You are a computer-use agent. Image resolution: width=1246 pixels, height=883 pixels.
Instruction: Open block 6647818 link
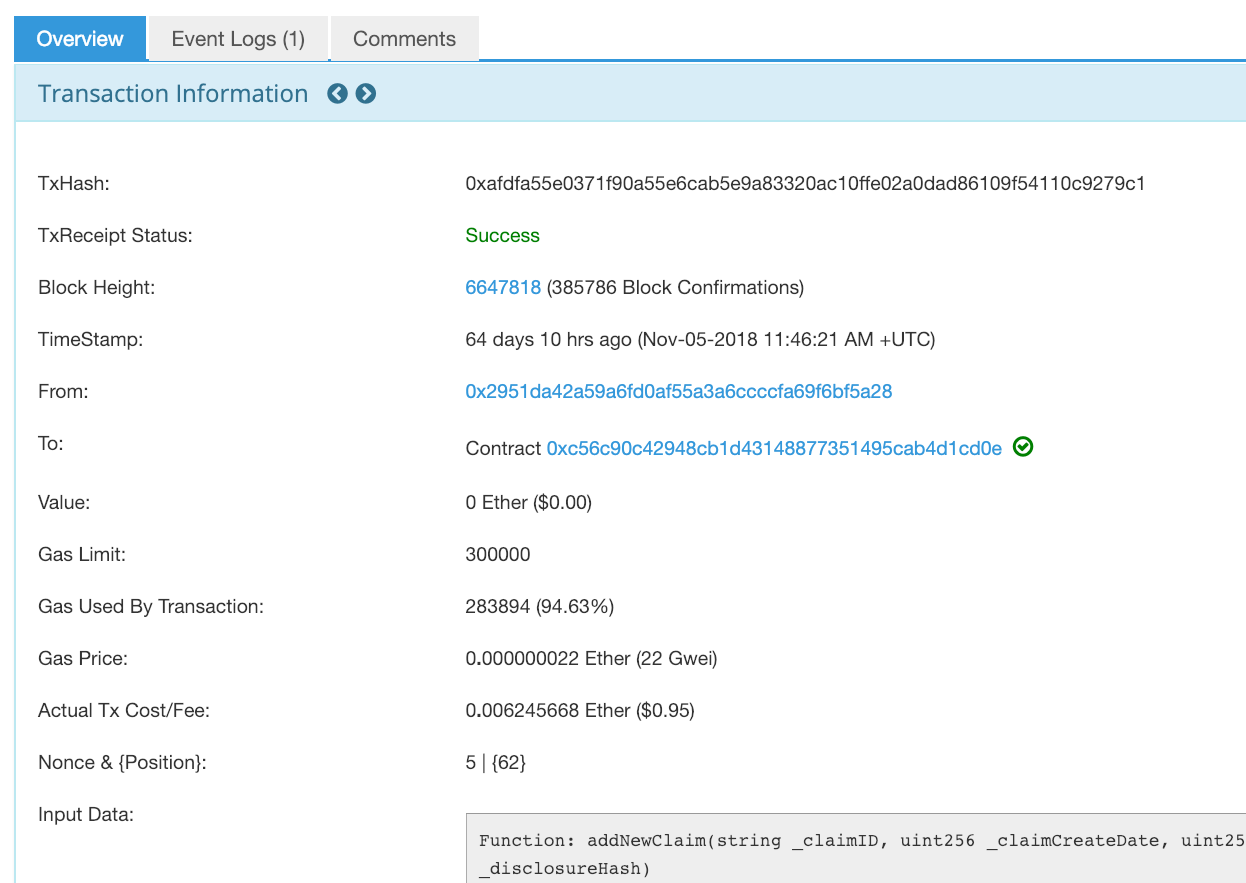pos(503,287)
